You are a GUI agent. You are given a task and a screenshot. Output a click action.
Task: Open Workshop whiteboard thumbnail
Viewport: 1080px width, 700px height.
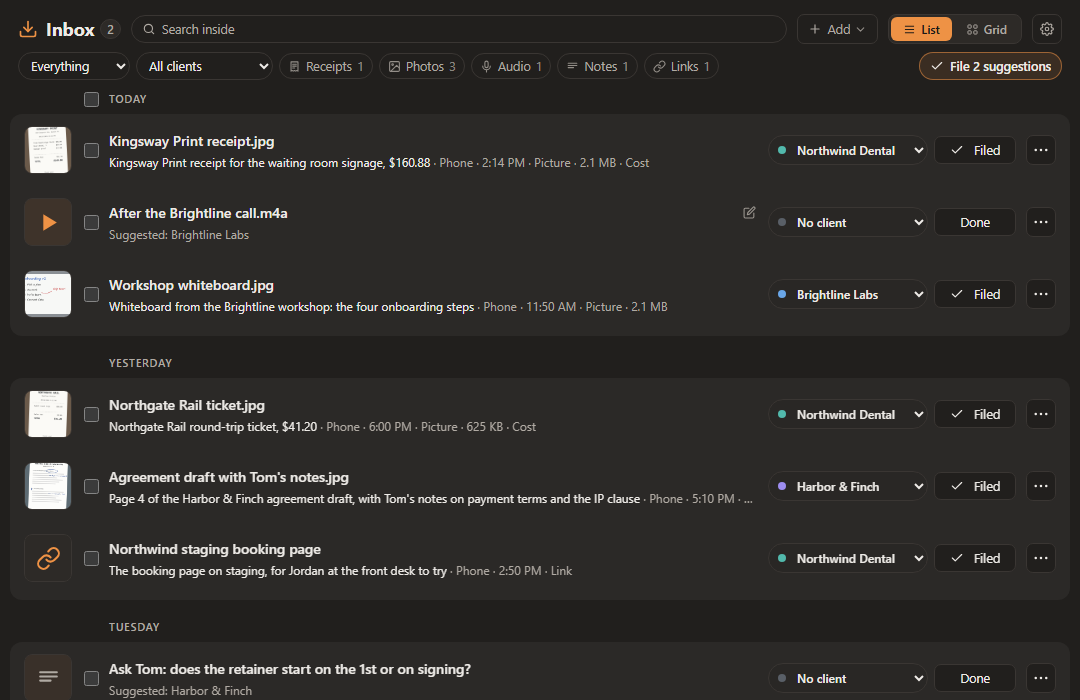pyautogui.click(x=48, y=294)
